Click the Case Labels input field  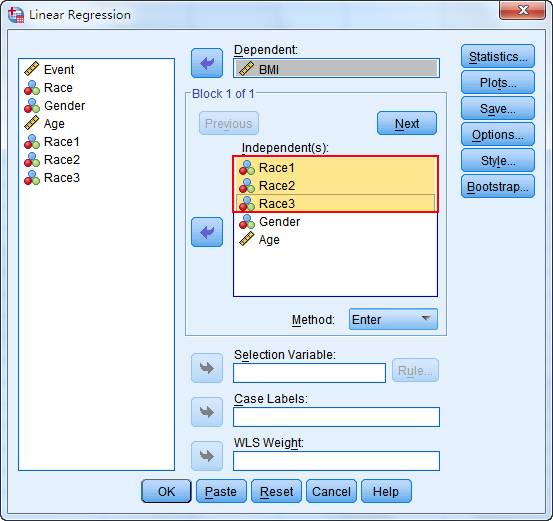click(336, 417)
